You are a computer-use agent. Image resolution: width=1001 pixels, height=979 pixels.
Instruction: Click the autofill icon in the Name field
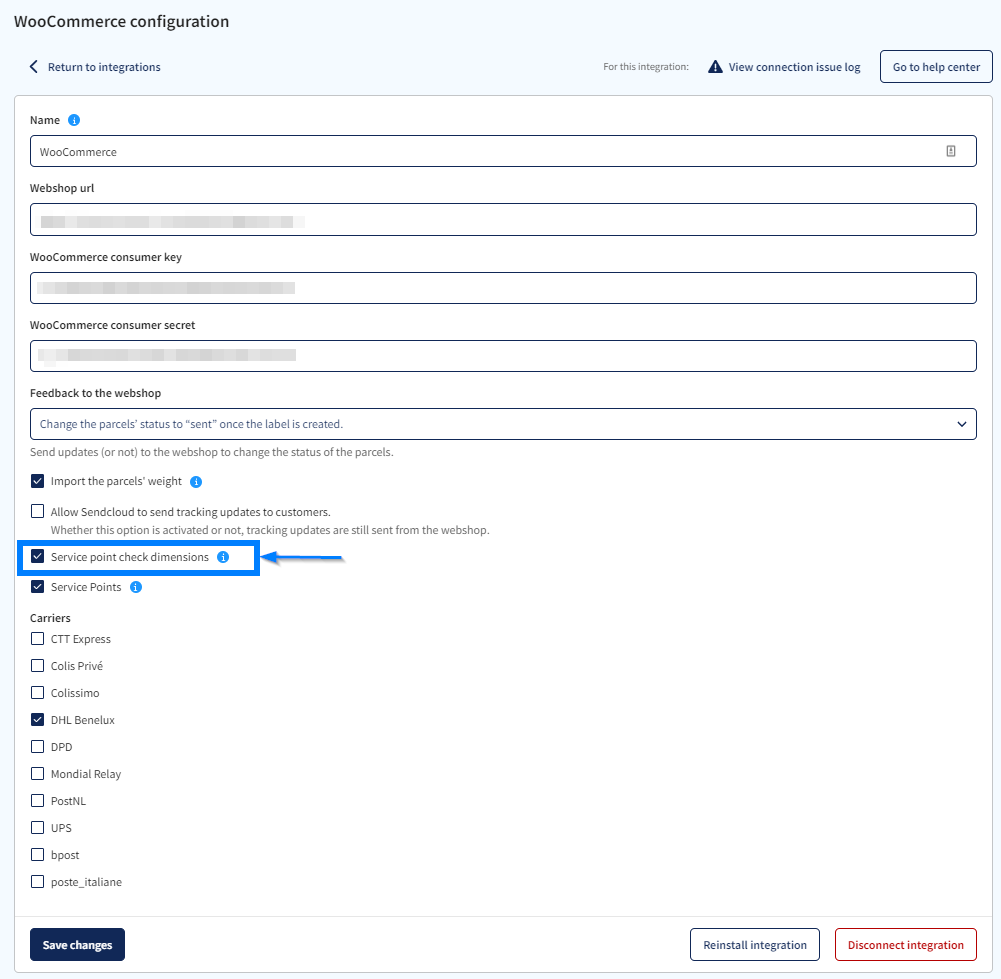click(x=951, y=151)
